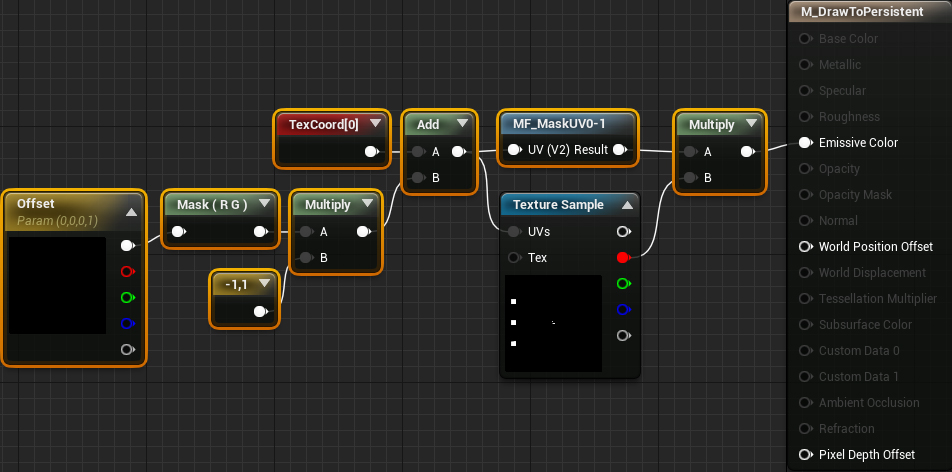952x472 pixels.
Task: Collapse the Offset parameter node preview
Action: tap(131, 213)
